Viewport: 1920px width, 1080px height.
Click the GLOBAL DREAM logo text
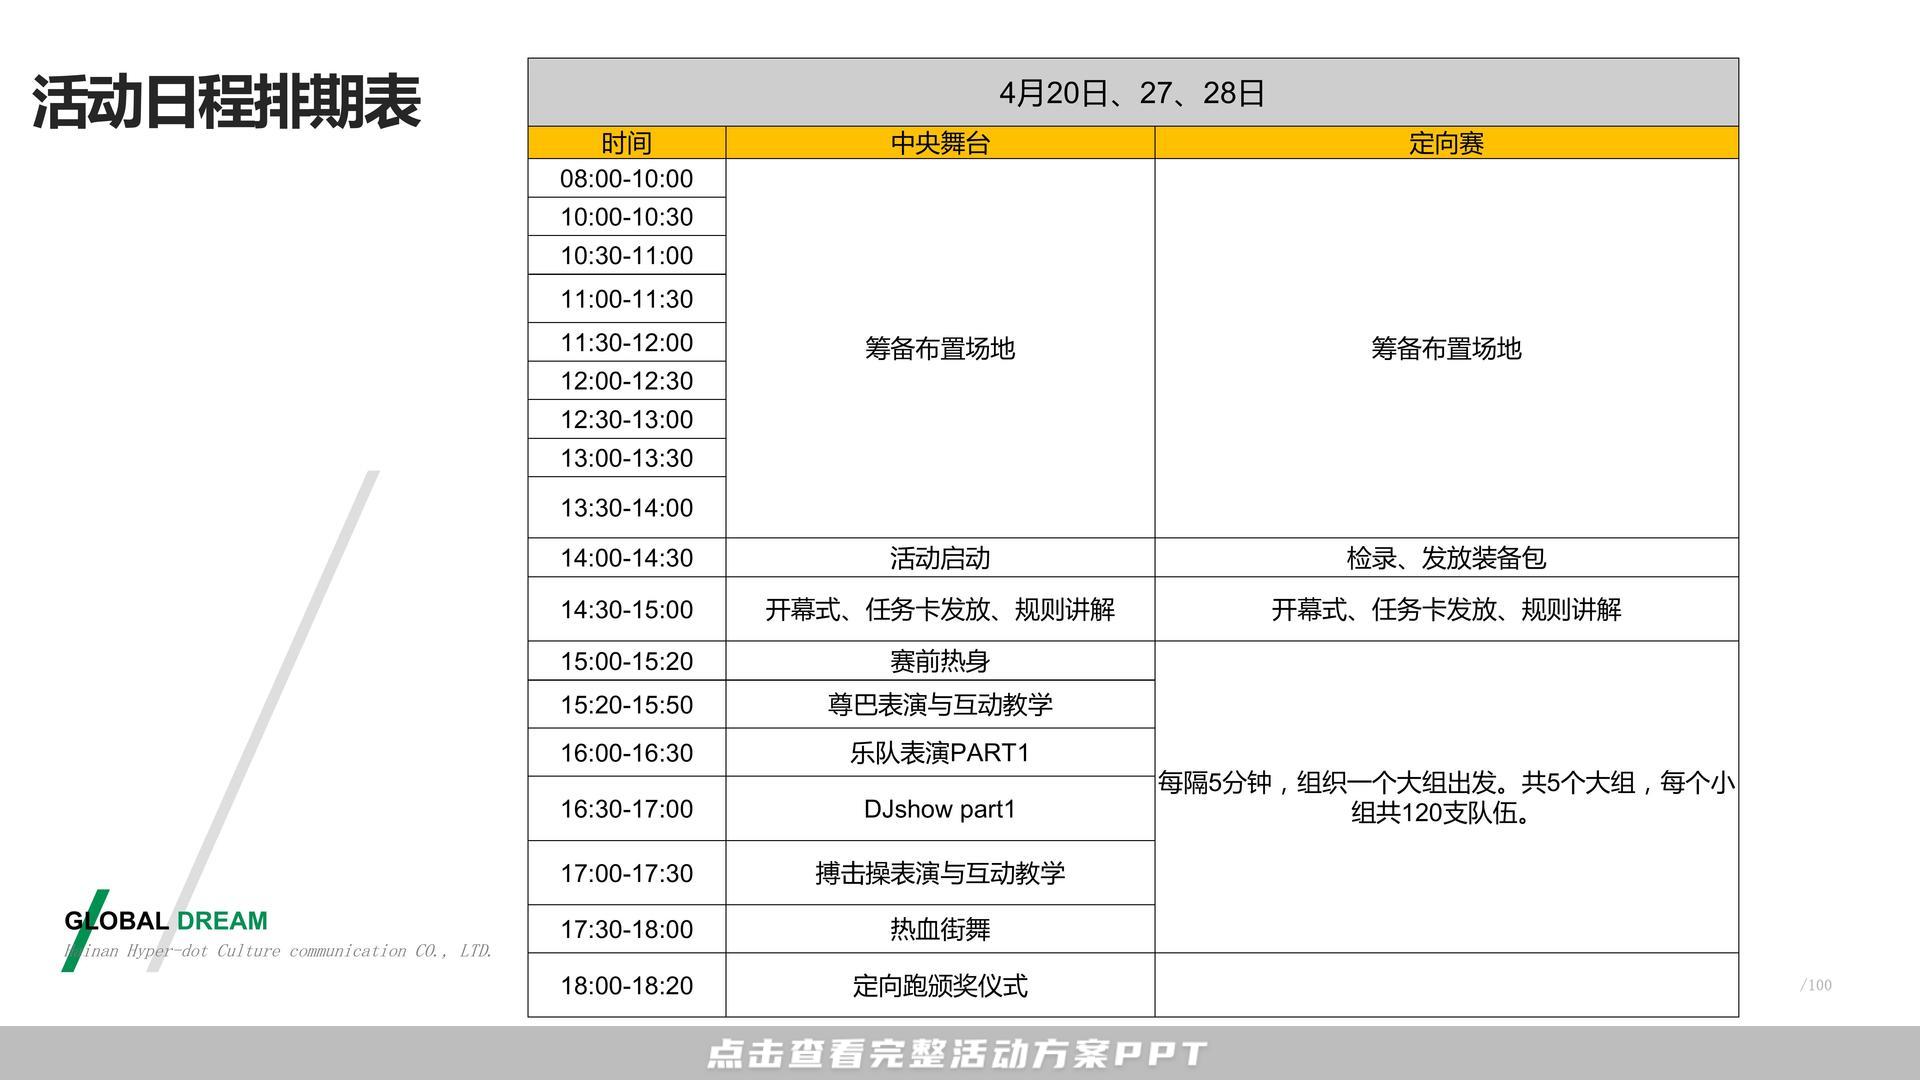click(166, 921)
